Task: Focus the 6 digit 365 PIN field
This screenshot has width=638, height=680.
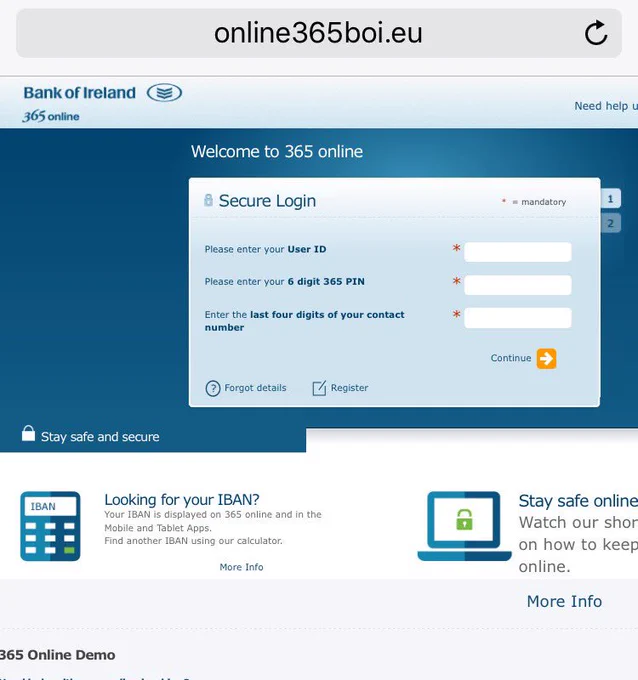Action: click(517, 284)
